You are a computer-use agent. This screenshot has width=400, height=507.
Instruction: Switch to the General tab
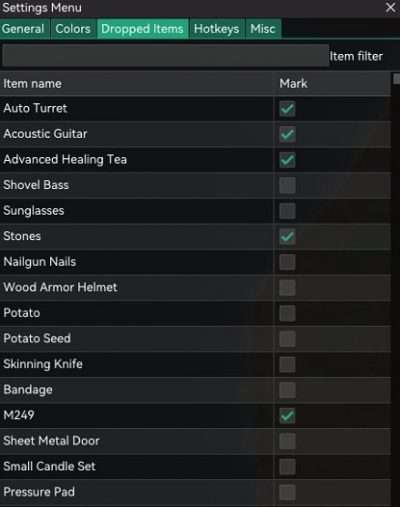point(25,29)
